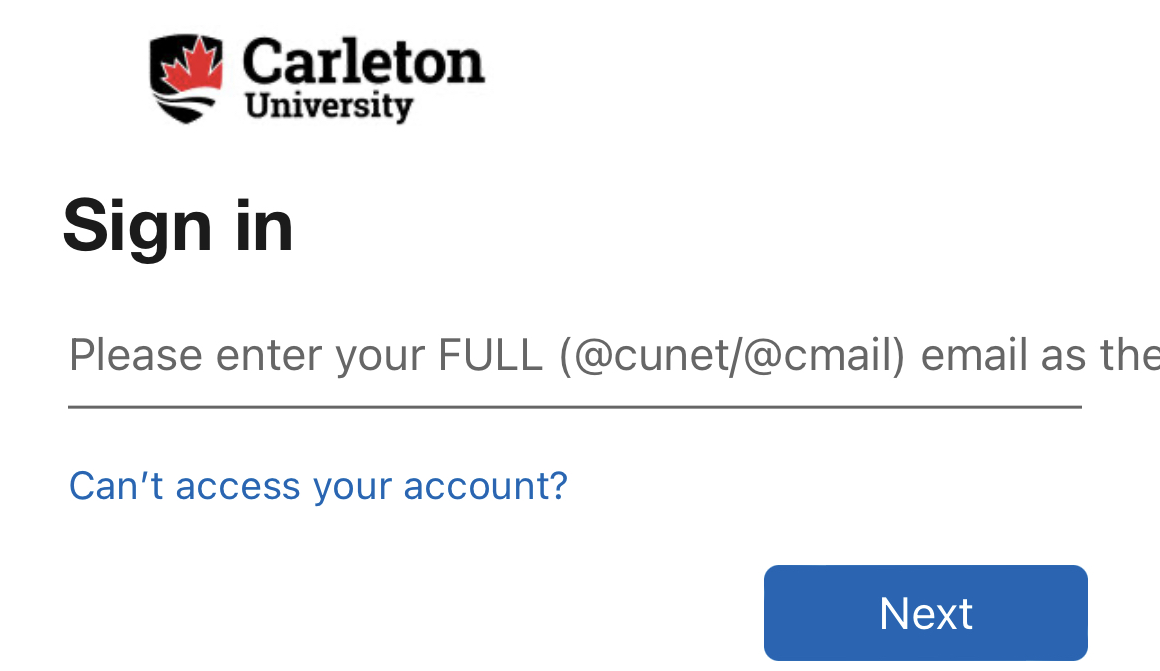Click the Carleton University wordmark

[x=362, y=78]
